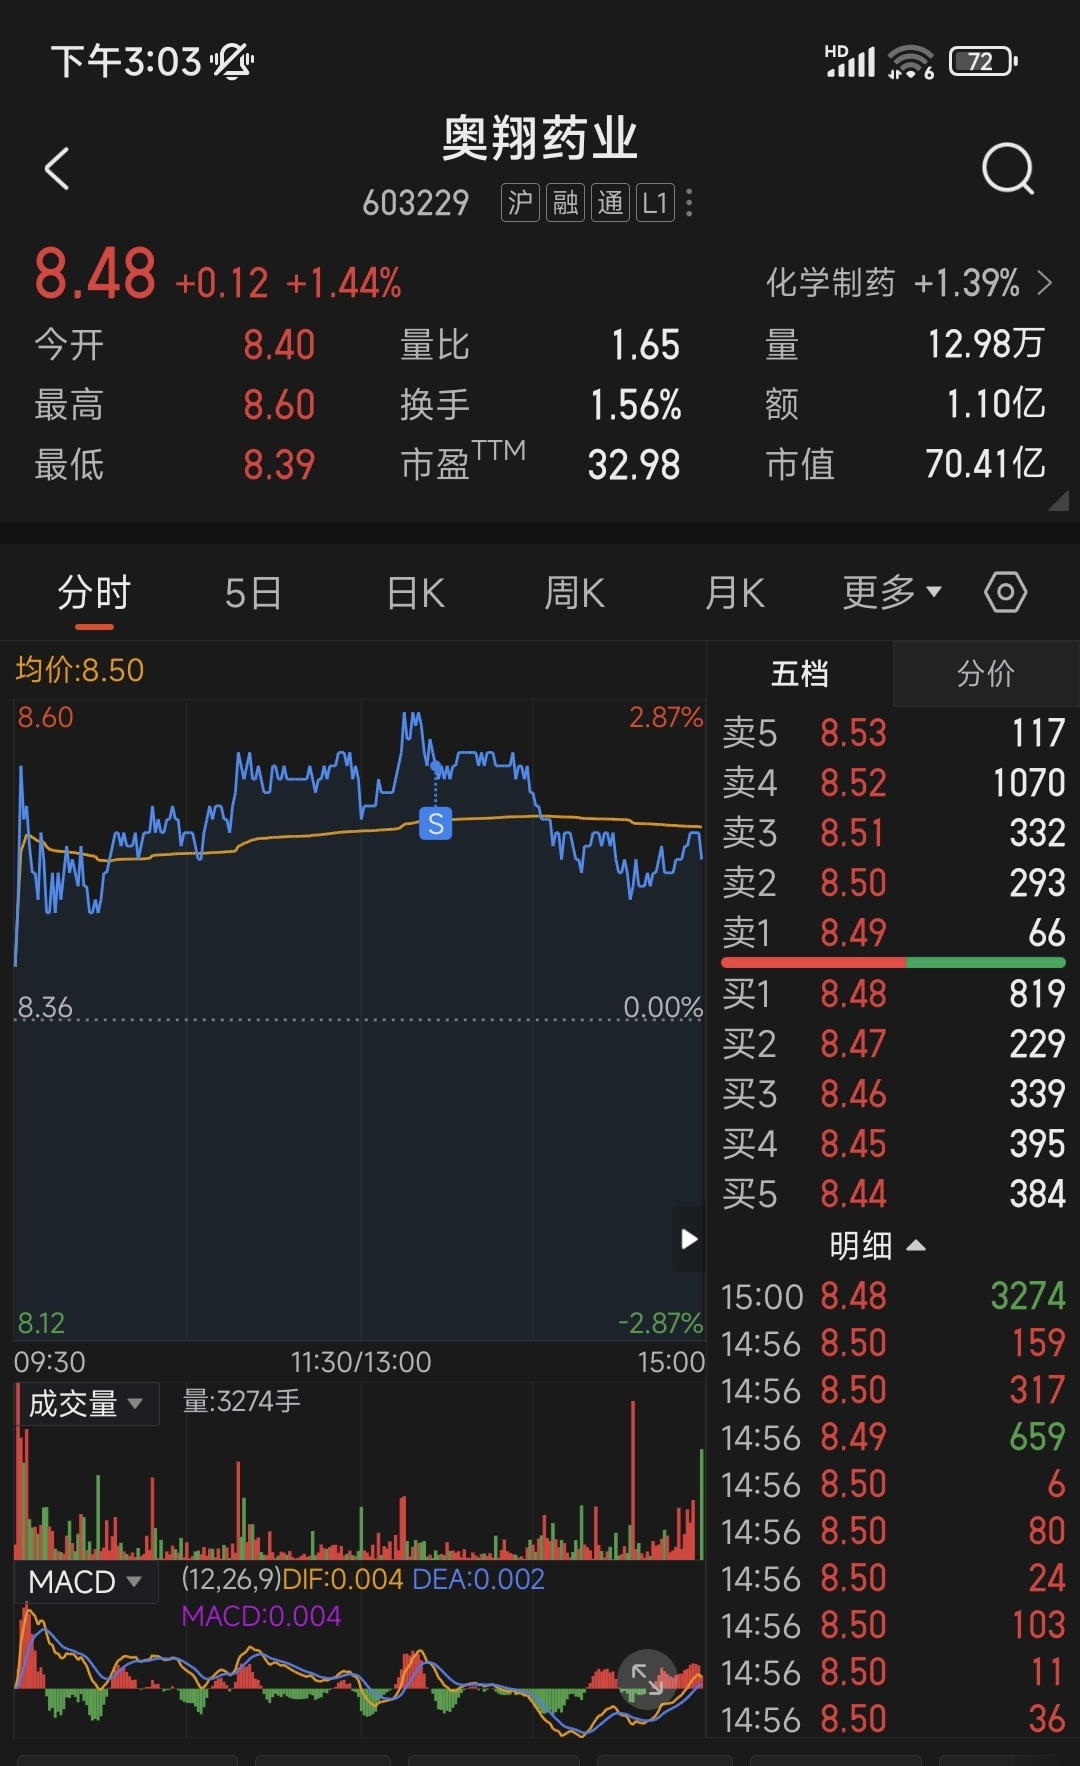The height and width of the screenshot is (1766, 1080).
Task: Collapse the 明细 trade details list
Action: (x=877, y=1246)
